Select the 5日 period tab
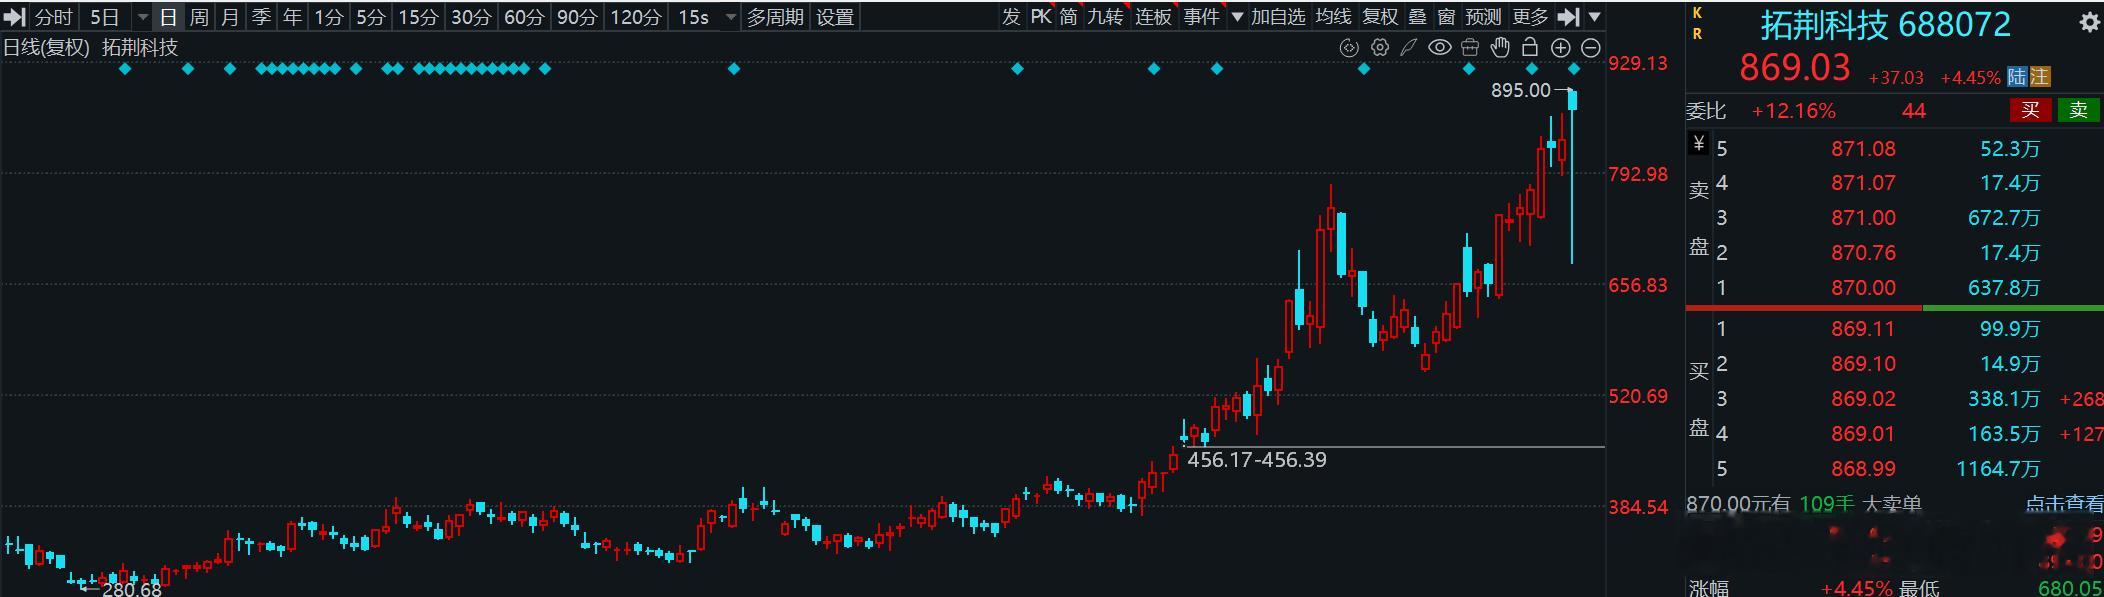This screenshot has height=597, width=2104. click(104, 17)
